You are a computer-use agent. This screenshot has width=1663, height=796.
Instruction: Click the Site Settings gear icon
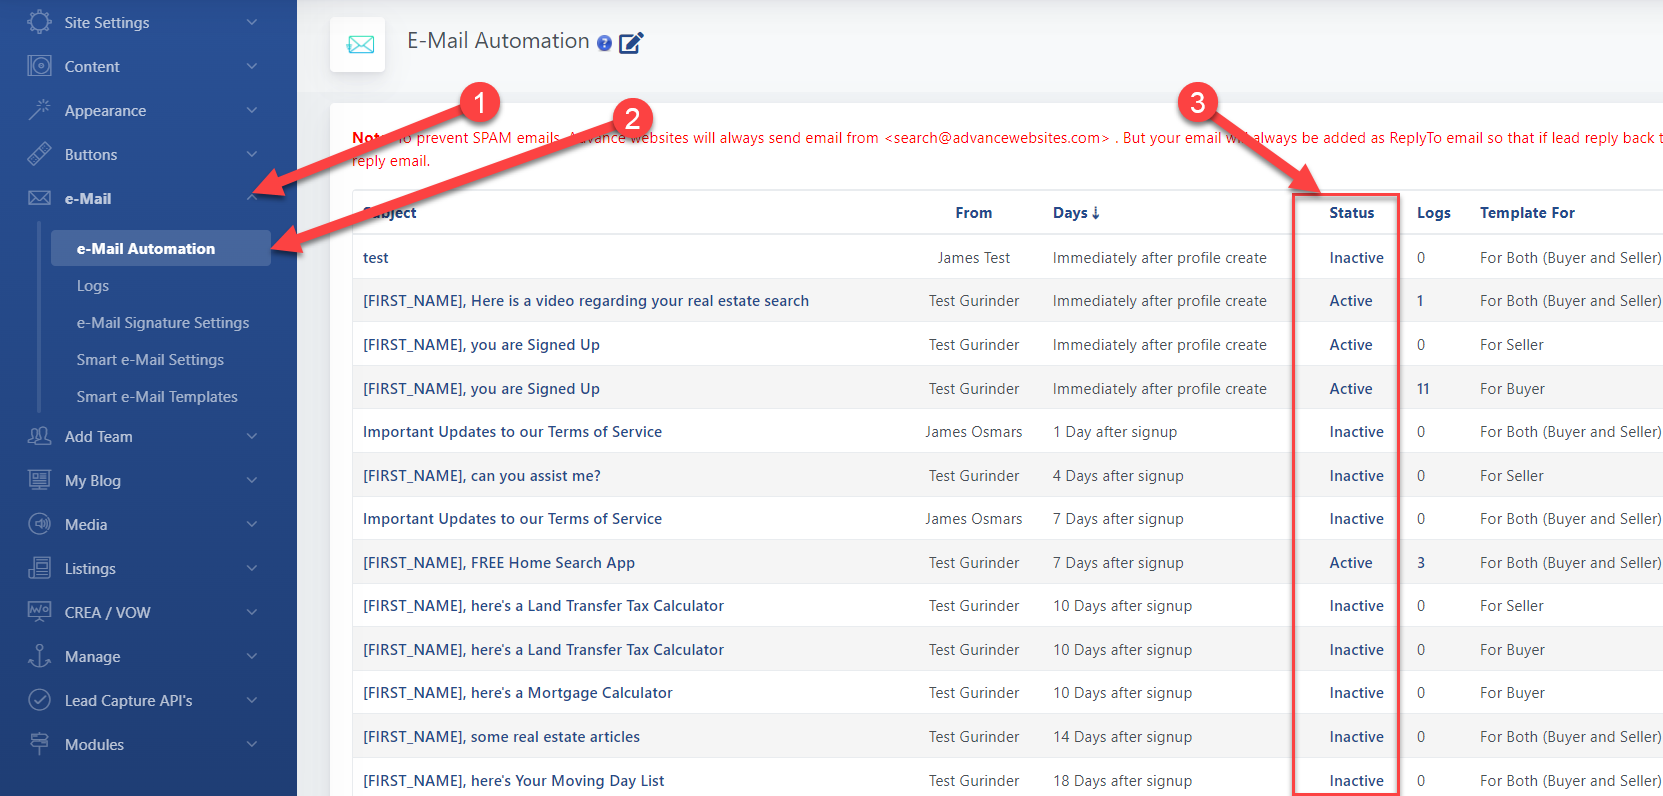(39, 22)
